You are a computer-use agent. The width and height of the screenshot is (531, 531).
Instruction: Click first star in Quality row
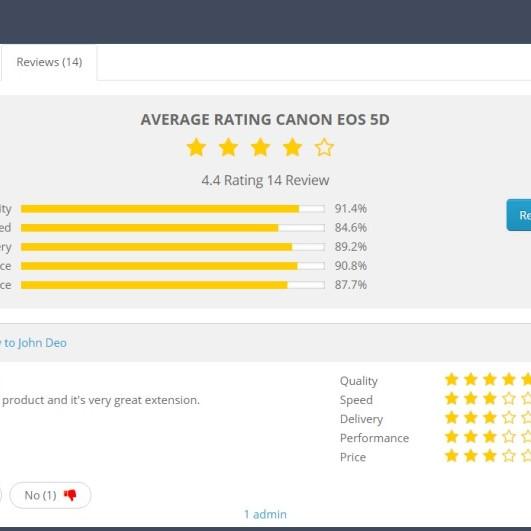click(452, 380)
